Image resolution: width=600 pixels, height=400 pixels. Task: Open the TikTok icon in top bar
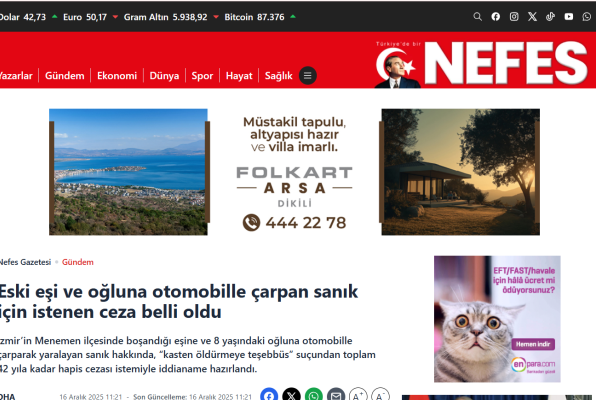coord(550,16)
